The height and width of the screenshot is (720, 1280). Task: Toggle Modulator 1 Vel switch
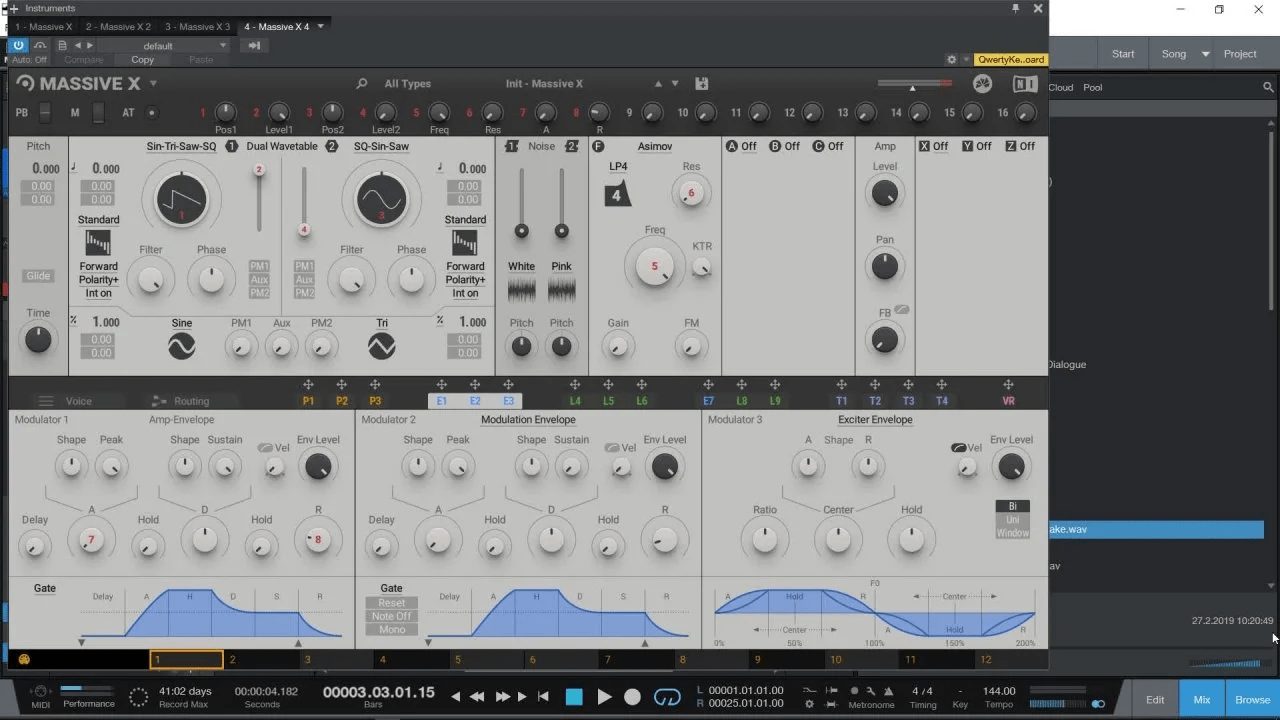point(266,448)
